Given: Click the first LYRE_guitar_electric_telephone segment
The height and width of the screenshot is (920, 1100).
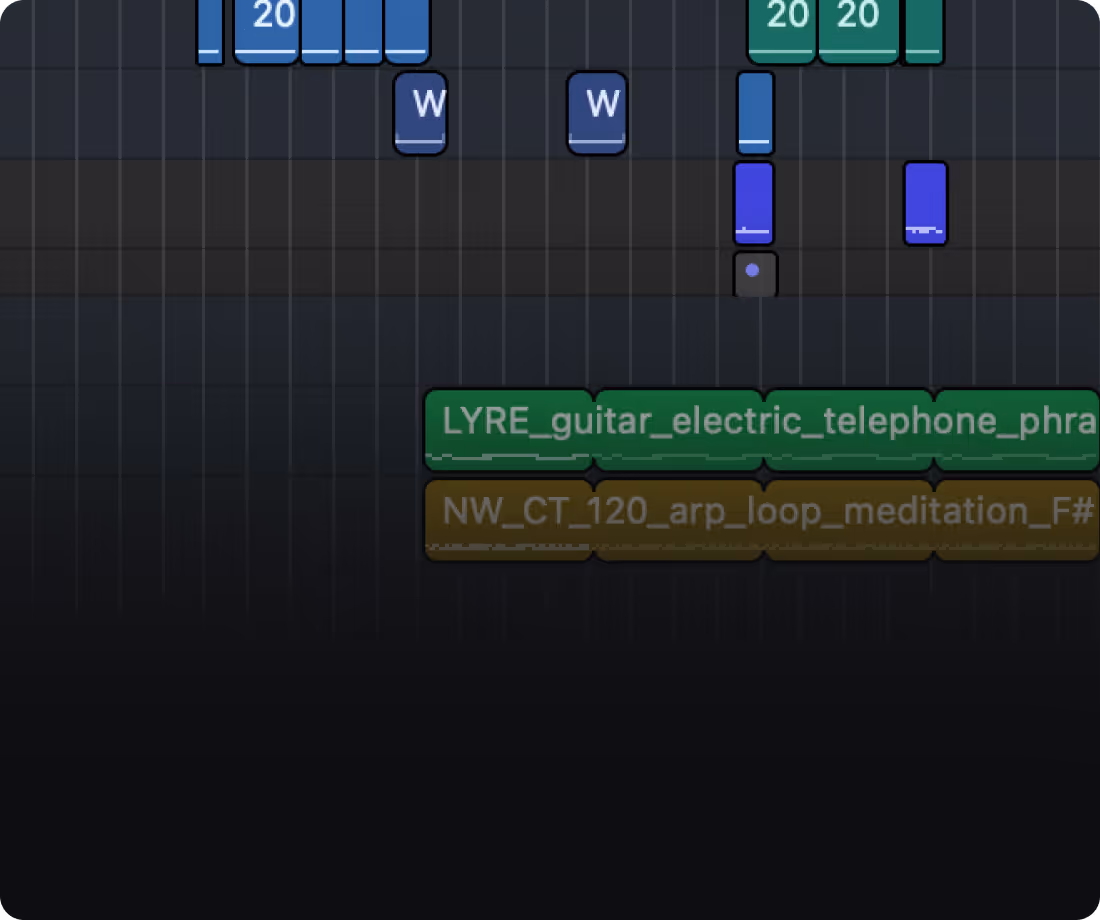Looking at the screenshot, I should (x=507, y=425).
